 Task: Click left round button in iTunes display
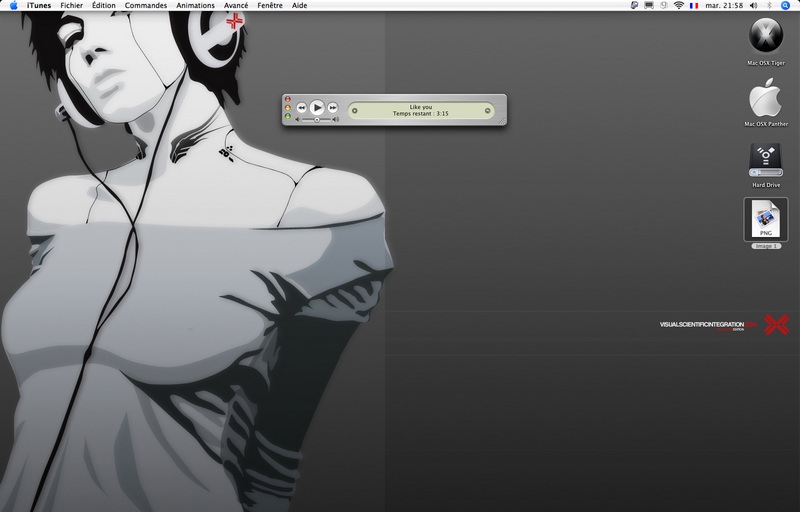[355, 111]
